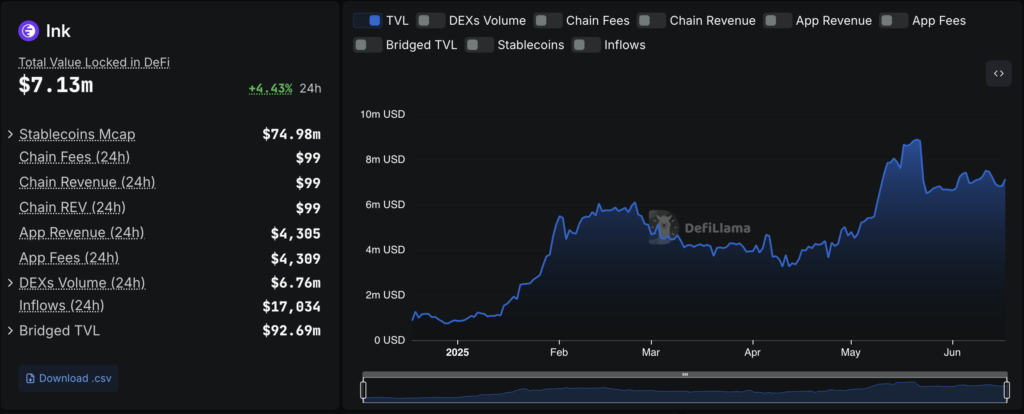Click the 0 USD axis label
The image size is (1024, 414).
click(x=389, y=340)
